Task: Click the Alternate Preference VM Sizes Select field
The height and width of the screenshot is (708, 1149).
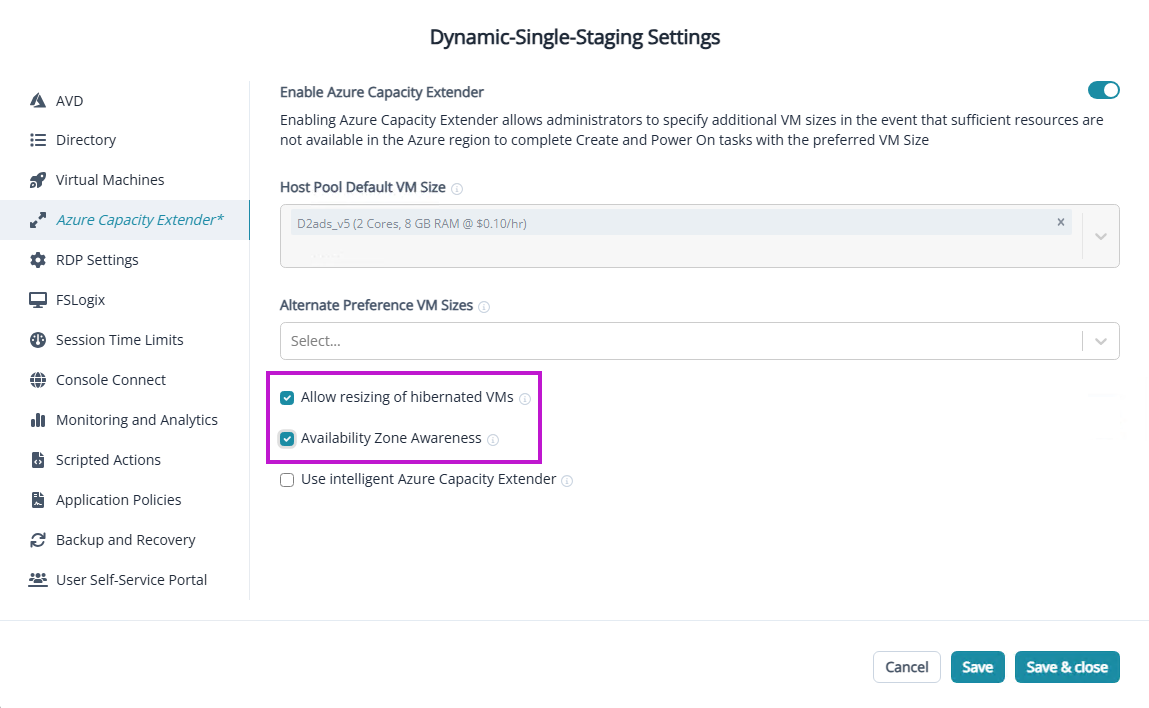Action: coord(680,341)
